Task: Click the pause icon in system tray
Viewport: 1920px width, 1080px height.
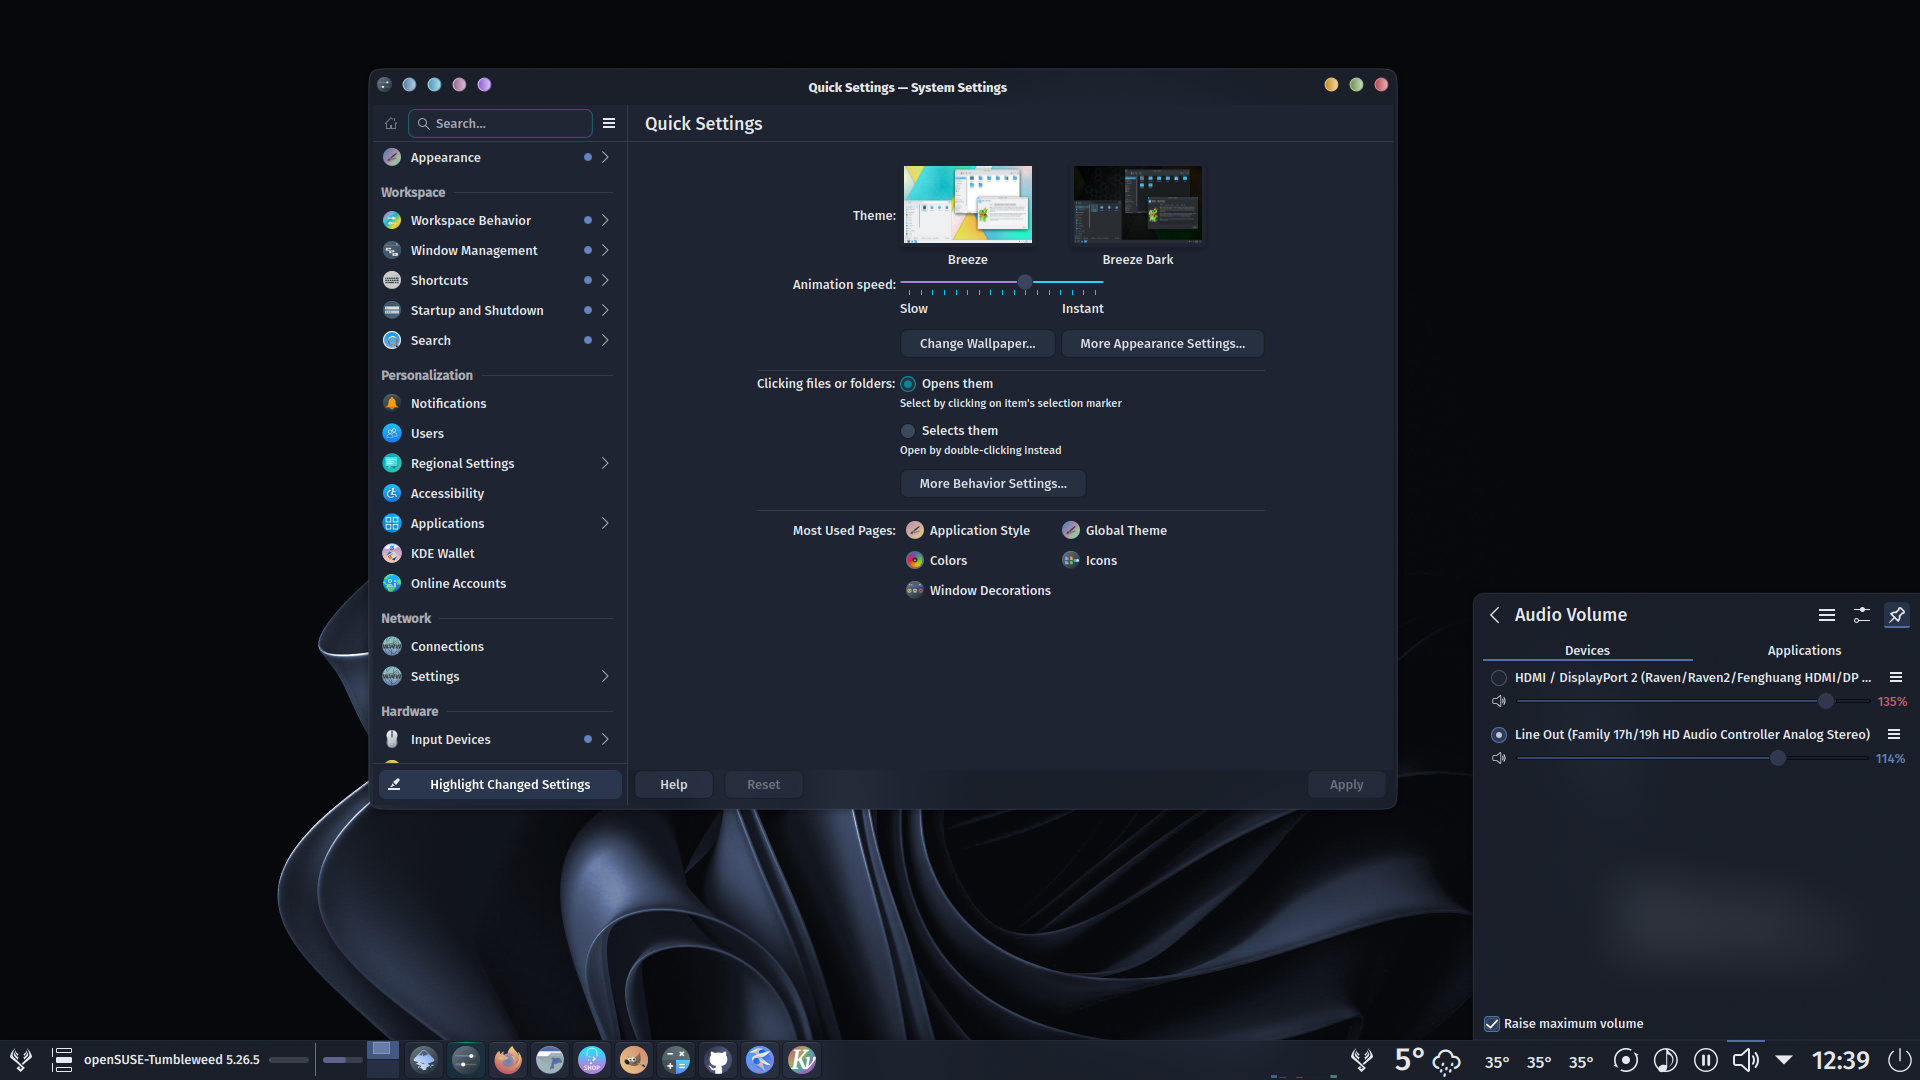Action: (1706, 1060)
